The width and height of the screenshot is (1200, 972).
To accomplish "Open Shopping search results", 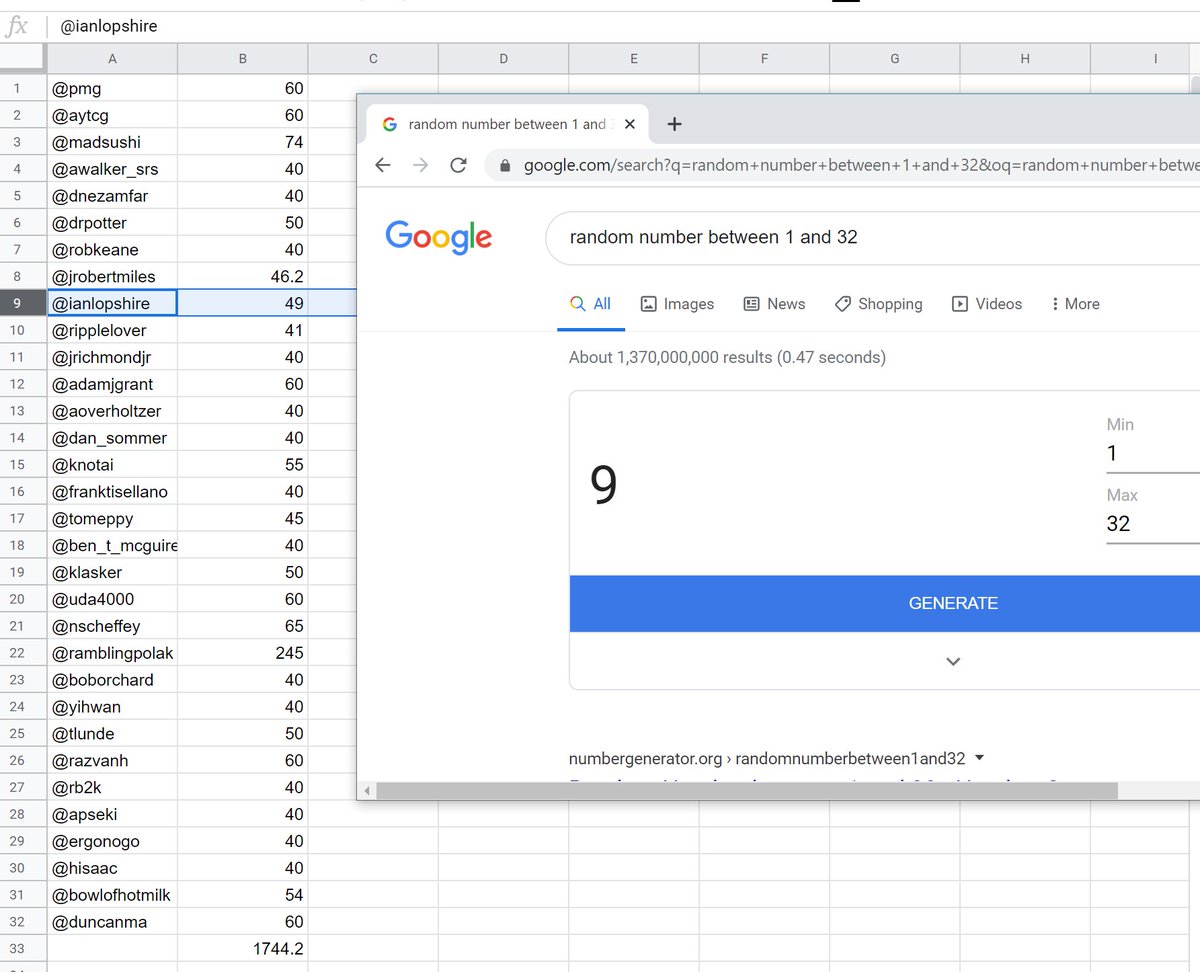I will point(878,304).
